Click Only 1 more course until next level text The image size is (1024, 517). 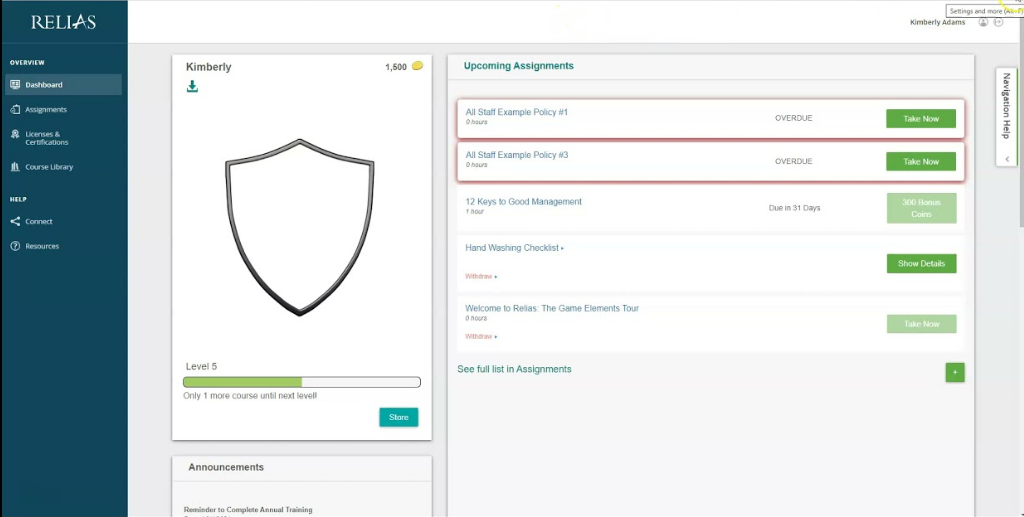[250, 396]
